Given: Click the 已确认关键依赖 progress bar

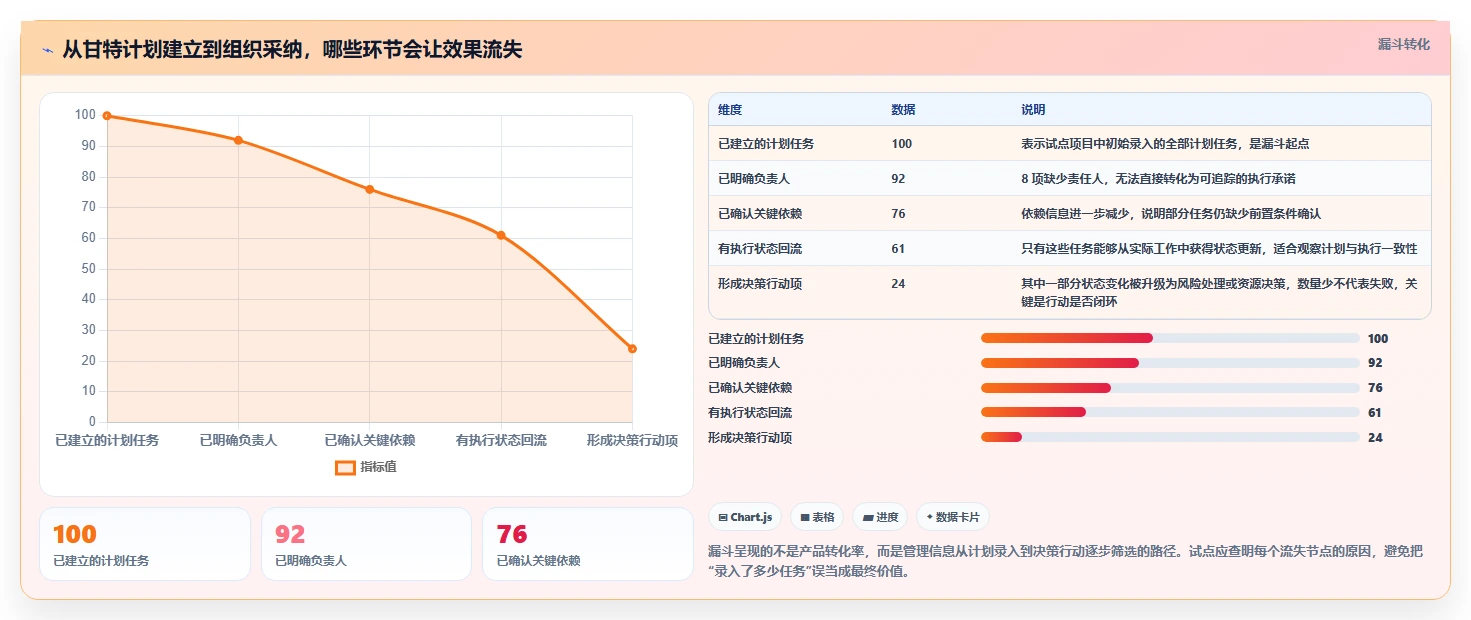Looking at the screenshot, I should [1170, 388].
